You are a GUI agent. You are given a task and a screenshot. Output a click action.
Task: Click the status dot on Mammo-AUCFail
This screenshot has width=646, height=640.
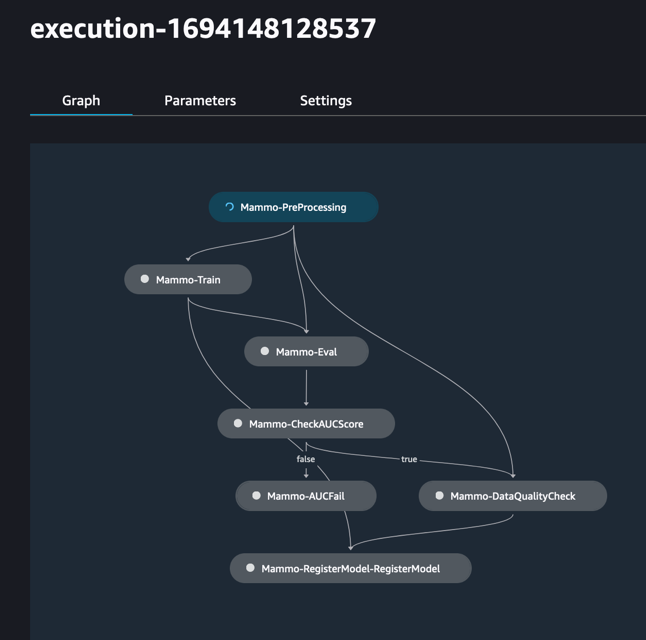point(257,495)
